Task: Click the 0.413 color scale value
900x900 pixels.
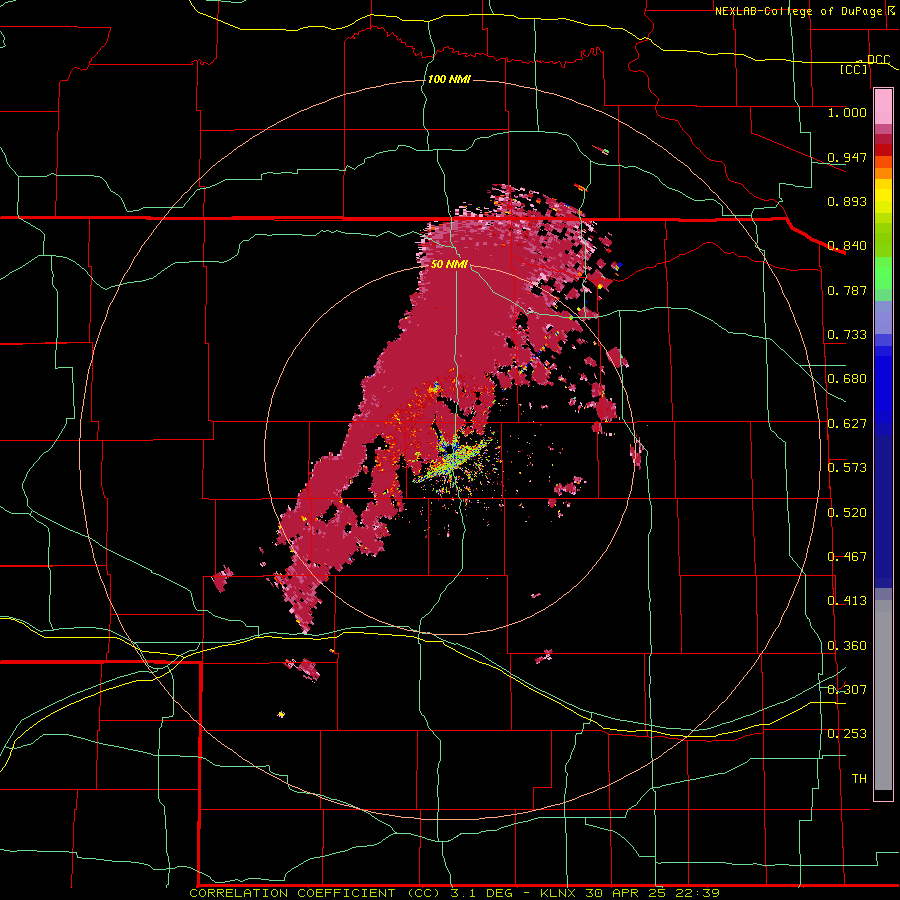Action: [847, 601]
